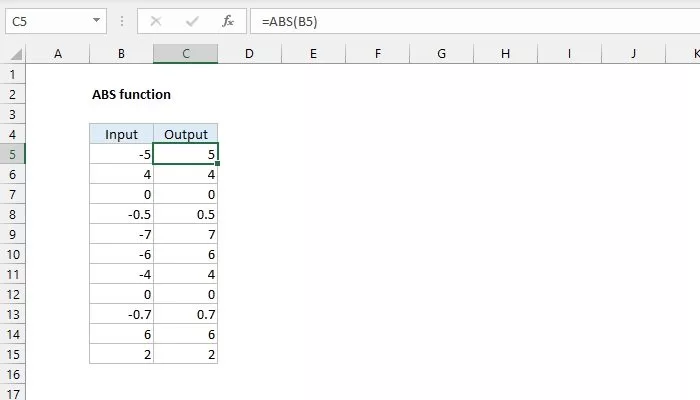Viewport: 700px width, 400px height.
Task: Select the 'ABS function' title cell
Action: click(130, 95)
